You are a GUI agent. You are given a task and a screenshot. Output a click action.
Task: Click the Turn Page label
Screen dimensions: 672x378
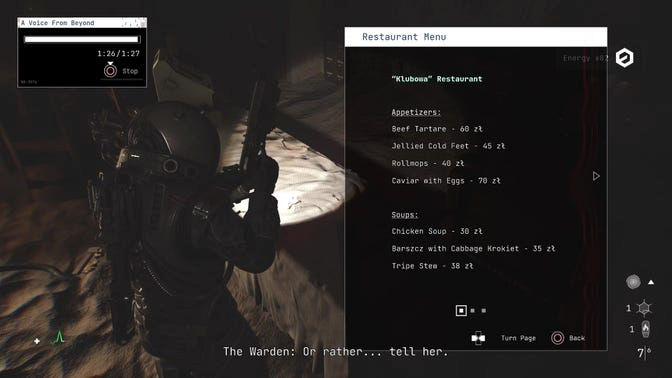(x=518, y=338)
